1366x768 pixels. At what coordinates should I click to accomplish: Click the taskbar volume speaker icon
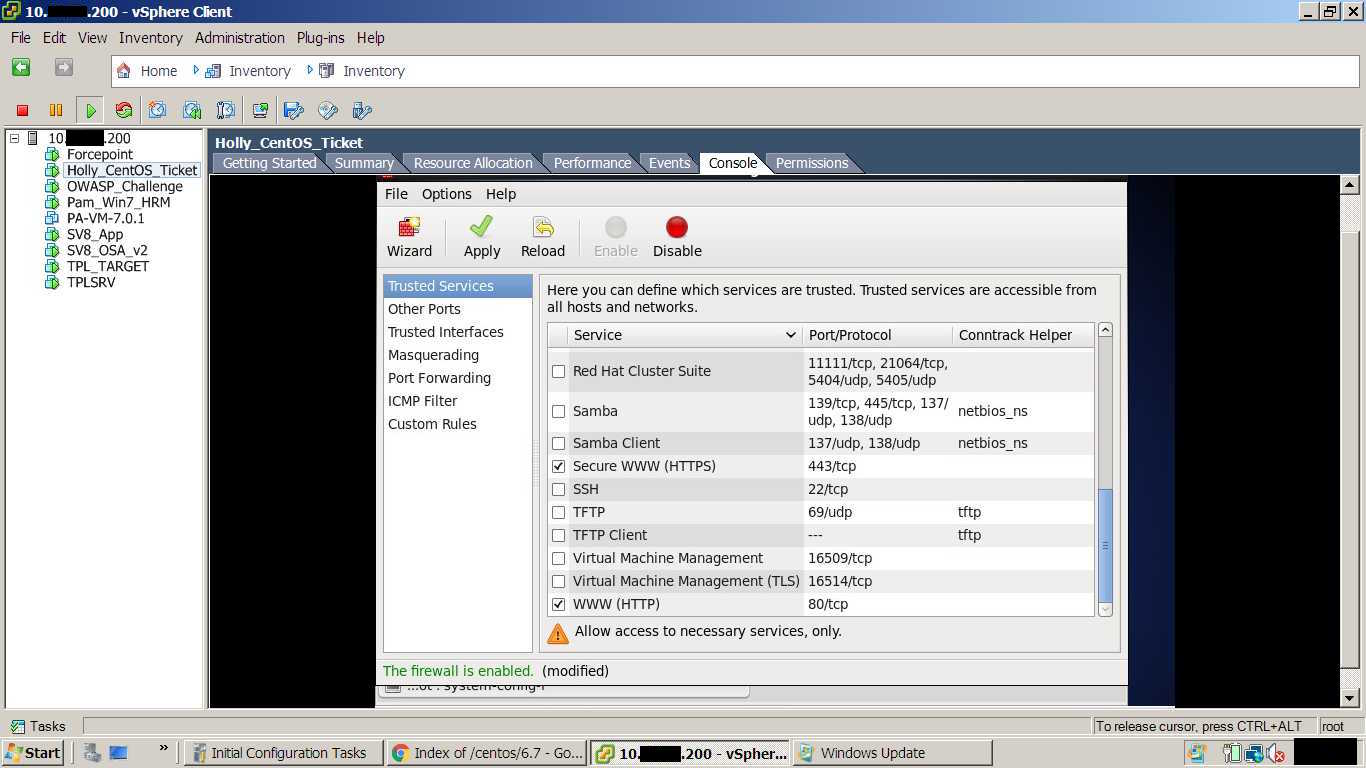pyautogui.click(x=1276, y=753)
